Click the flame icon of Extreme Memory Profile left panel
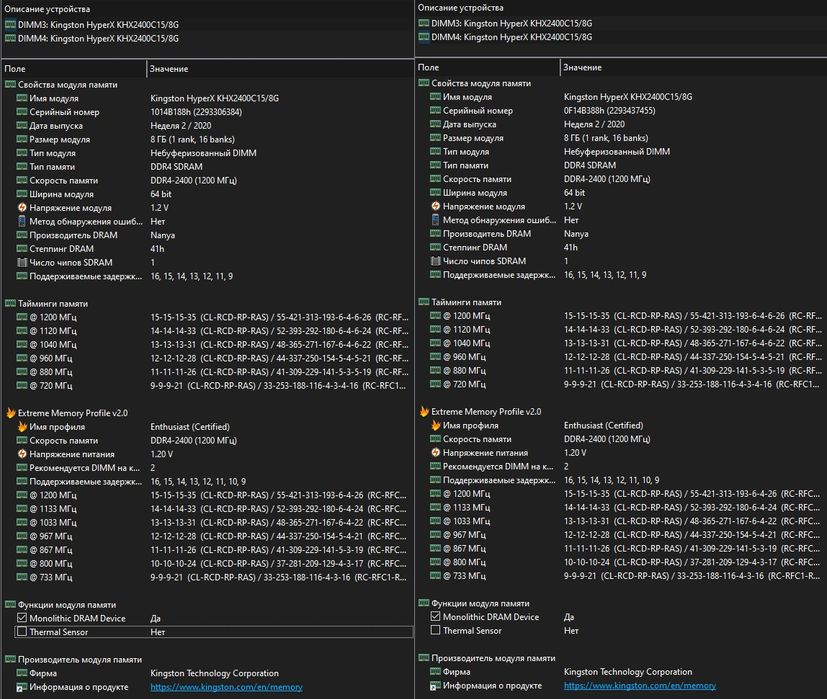The height and width of the screenshot is (699, 827). pyautogui.click(x=11, y=413)
